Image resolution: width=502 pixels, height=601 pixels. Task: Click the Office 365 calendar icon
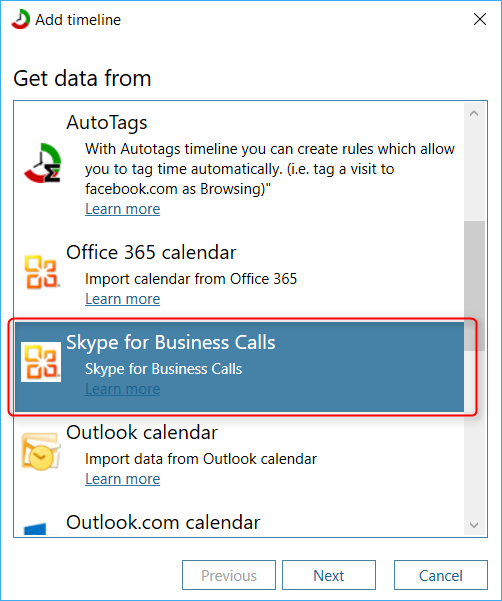pyautogui.click(x=42, y=272)
